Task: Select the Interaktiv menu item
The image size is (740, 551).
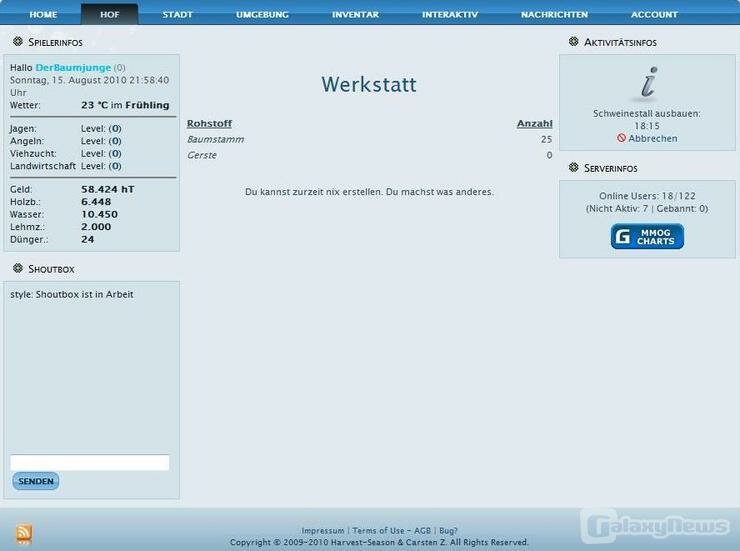Action: (x=449, y=15)
